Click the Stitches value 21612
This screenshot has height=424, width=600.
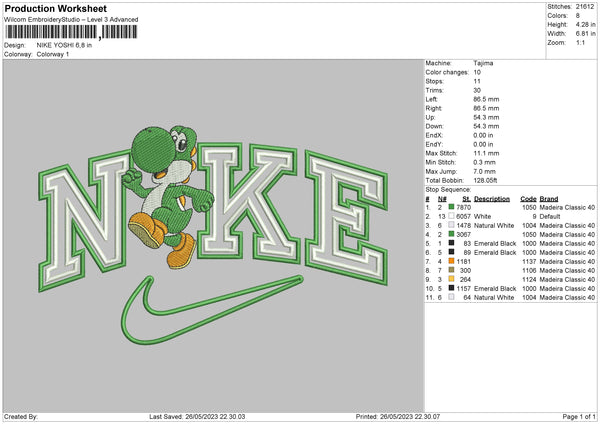tap(585, 7)
